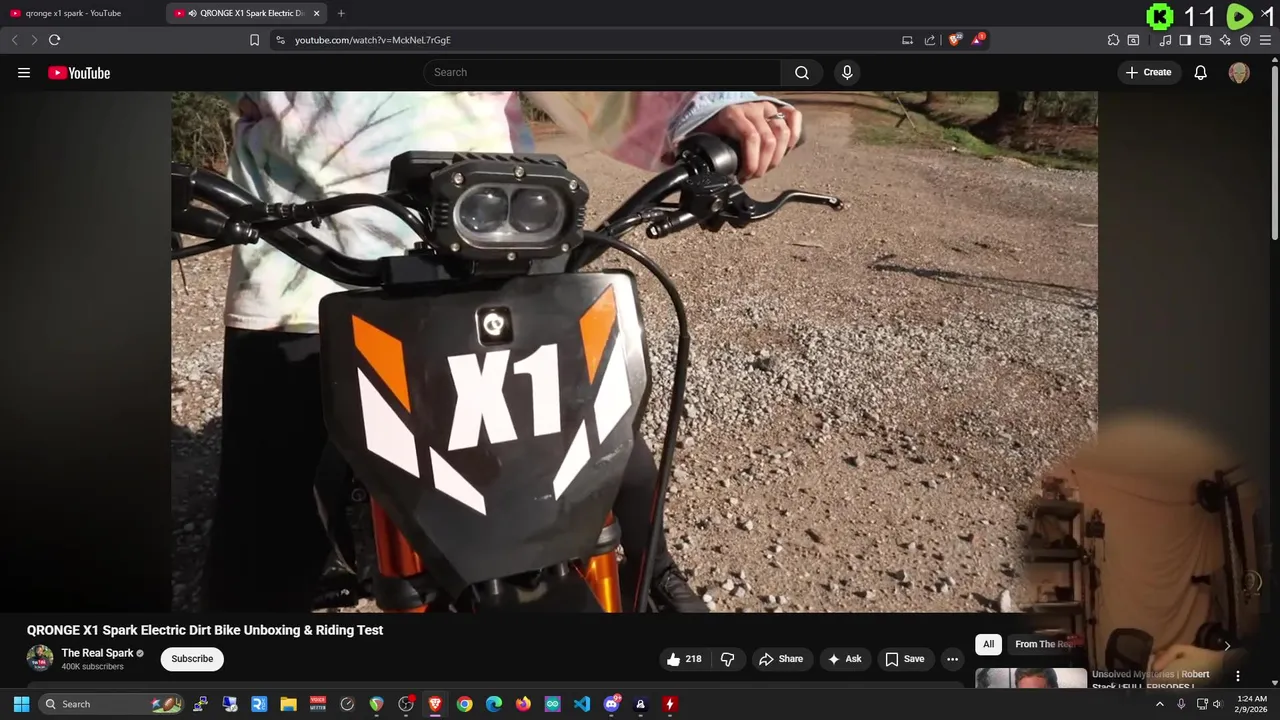Open Leo AI sparkle icon in toolbar
The width and height of the screenshot is (1280, 720).
(1225, 40)
